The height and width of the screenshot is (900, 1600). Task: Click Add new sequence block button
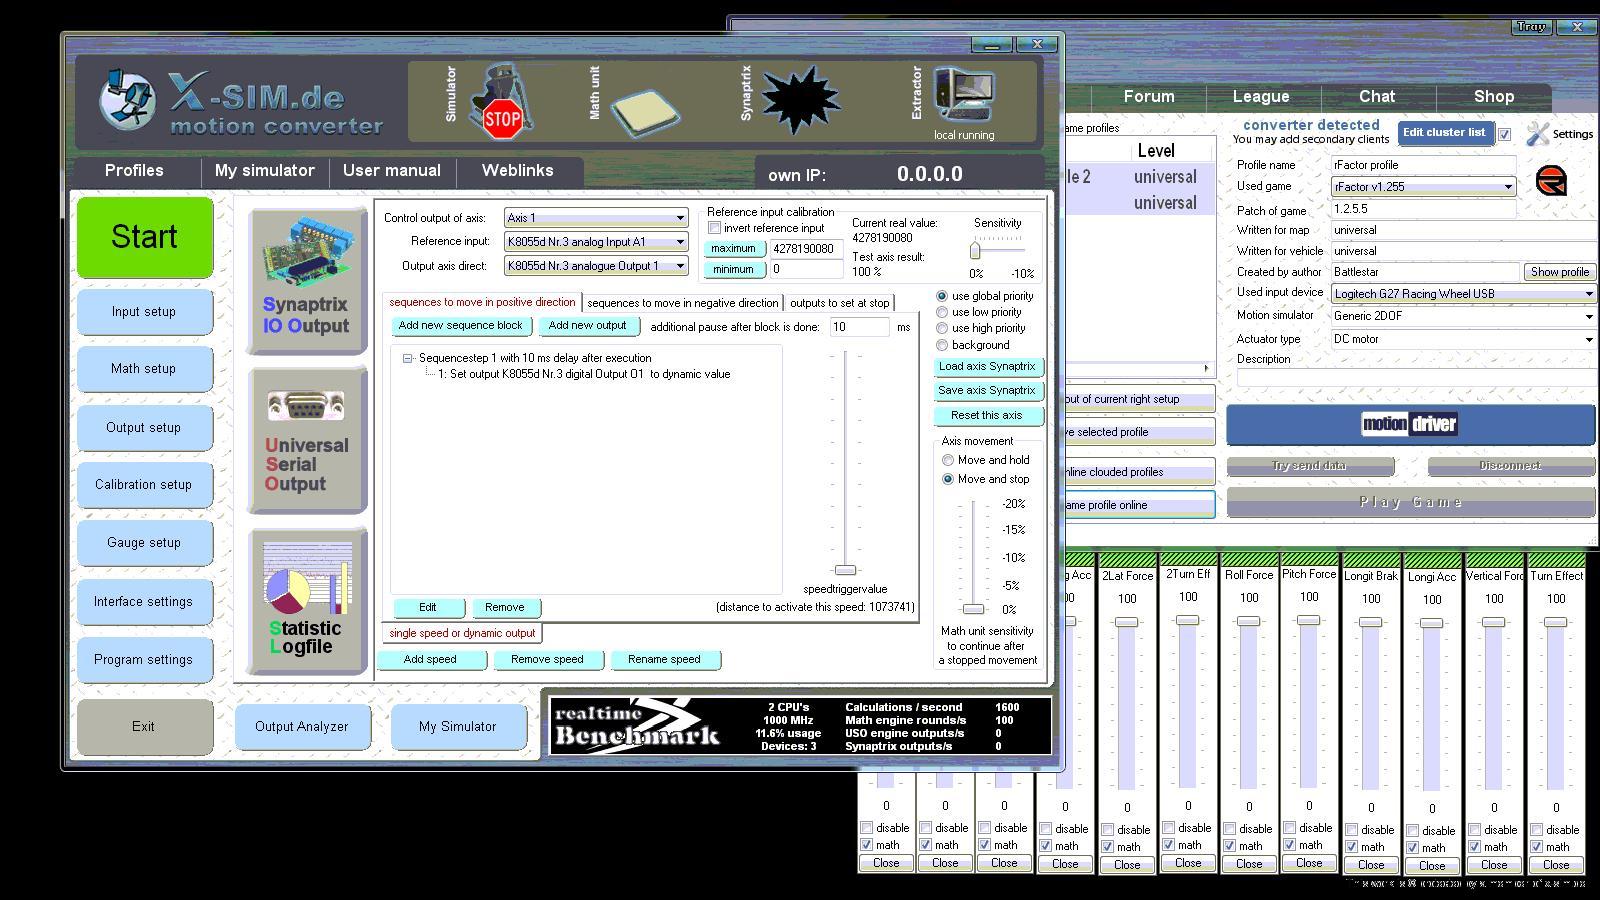pos(461,326)
